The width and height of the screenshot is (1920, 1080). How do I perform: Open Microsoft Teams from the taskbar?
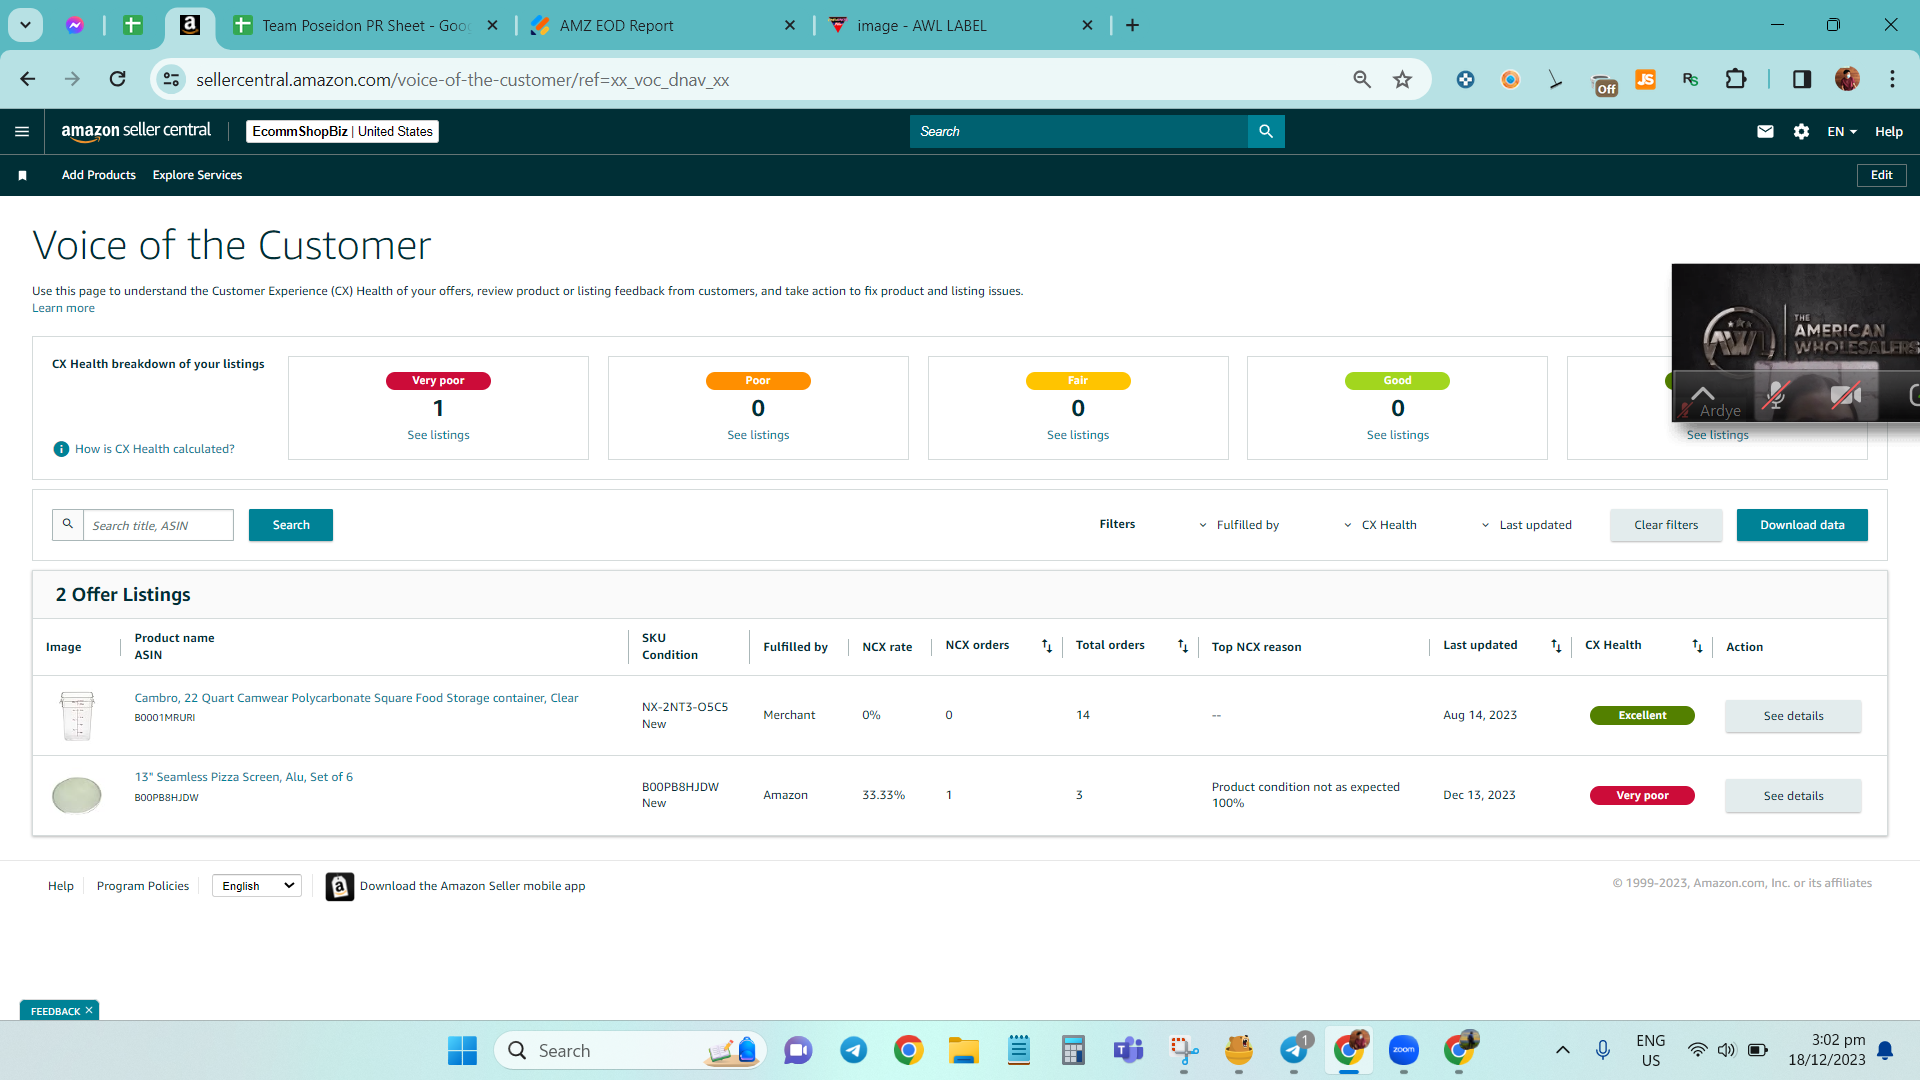[x=1128, y=1050]
